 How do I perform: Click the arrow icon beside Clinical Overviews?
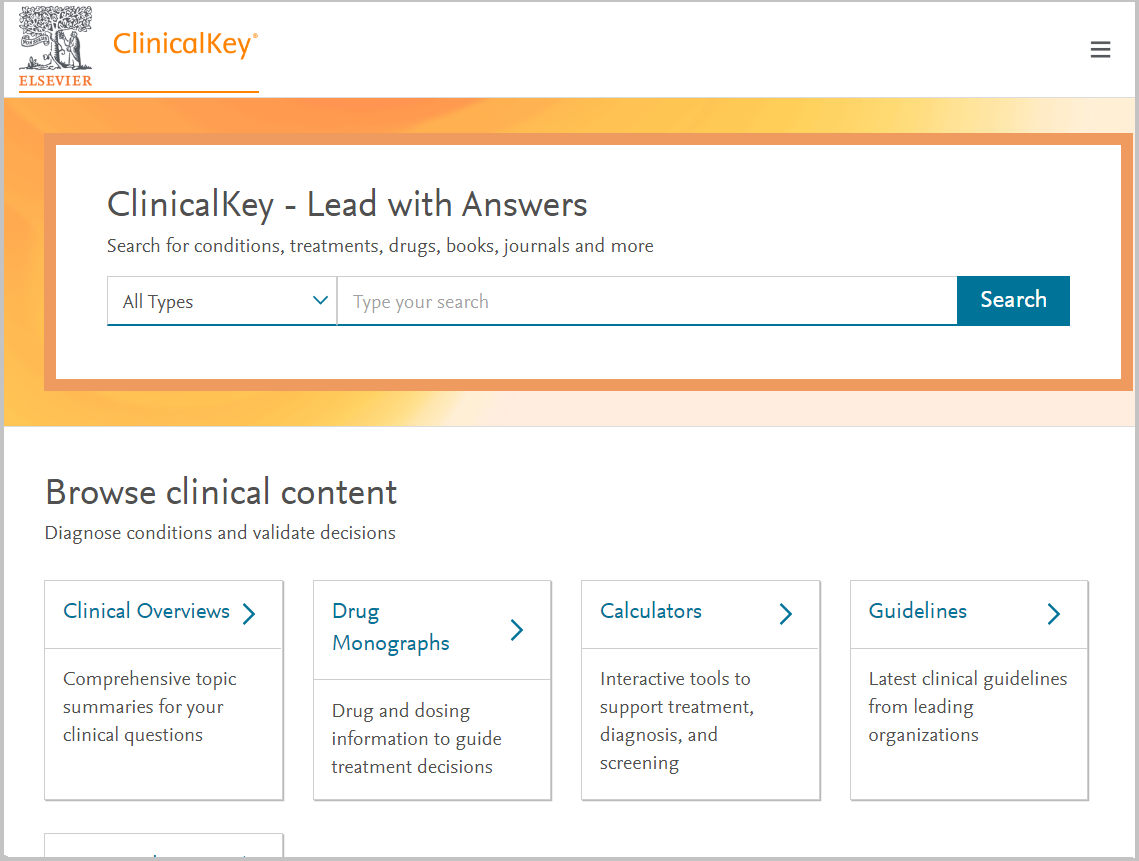click(249, 613)
